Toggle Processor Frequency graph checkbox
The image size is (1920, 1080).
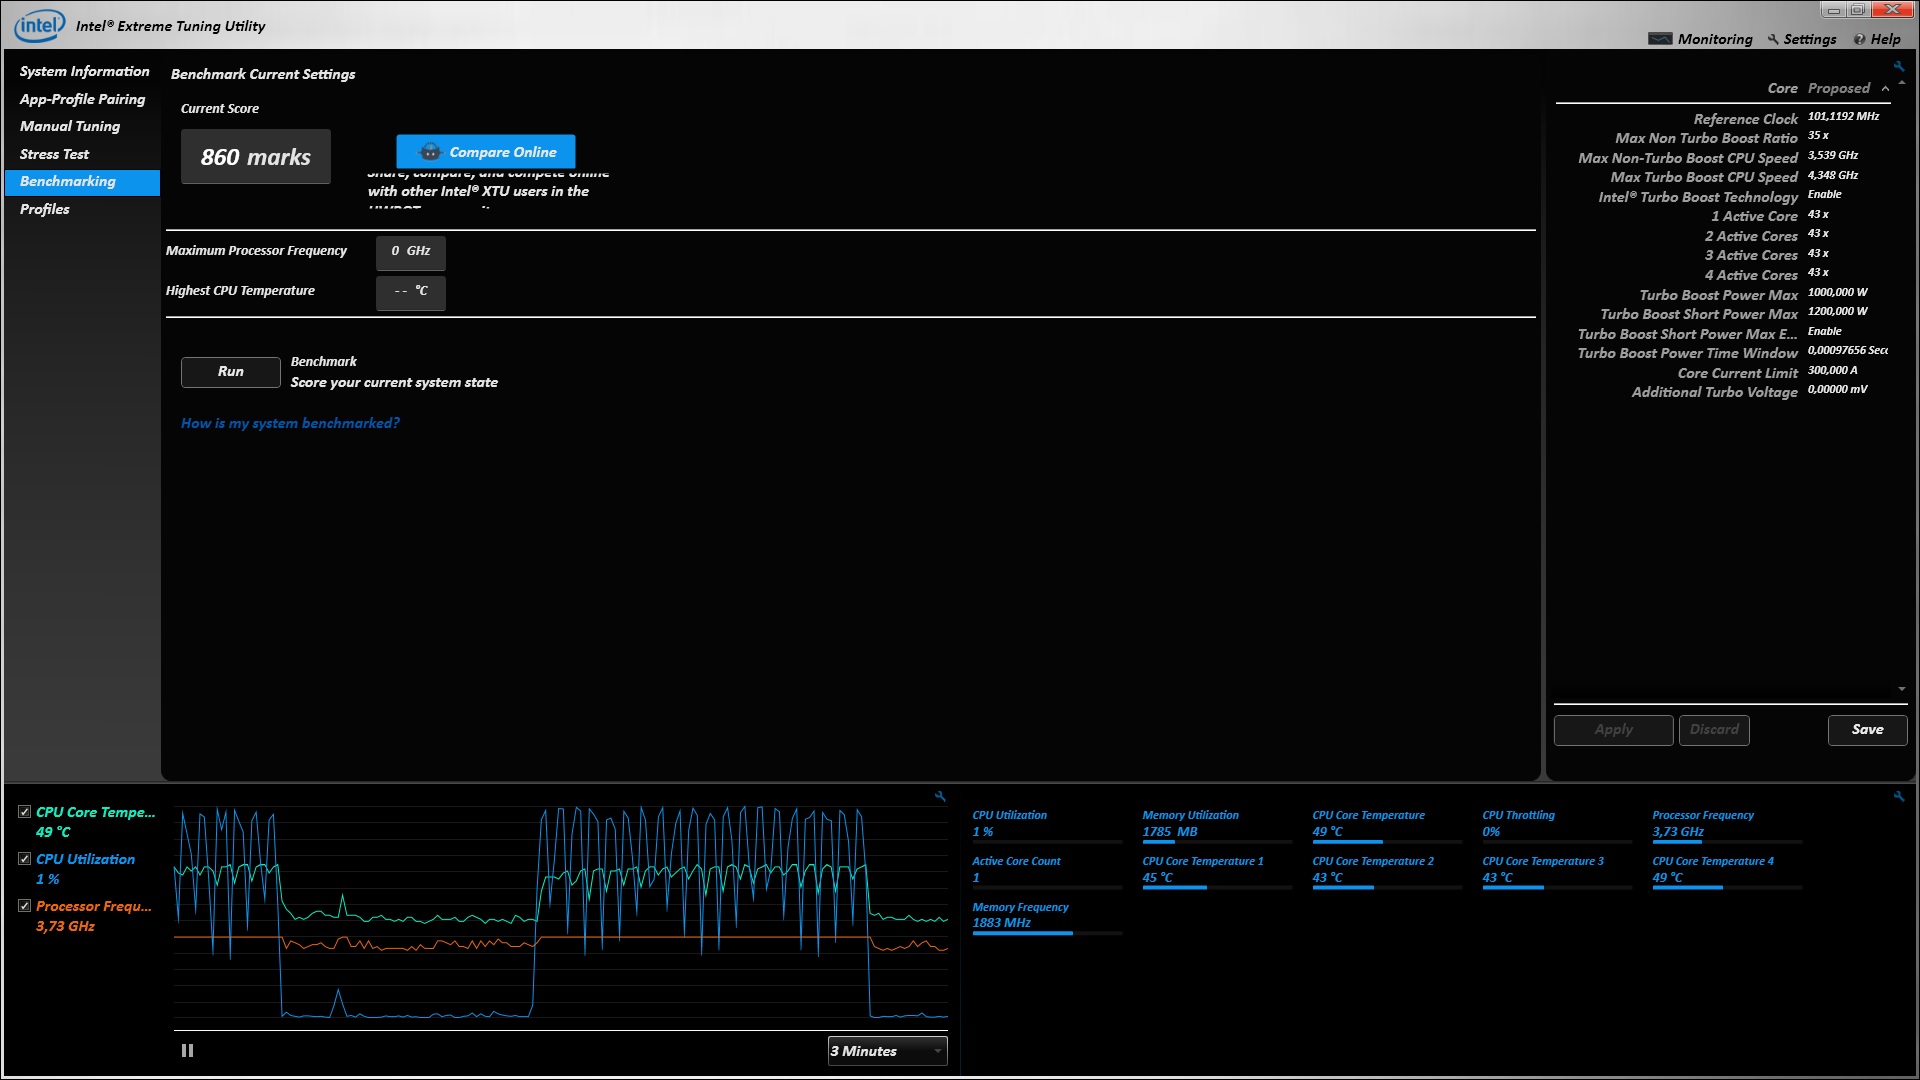tap(25, 906)
